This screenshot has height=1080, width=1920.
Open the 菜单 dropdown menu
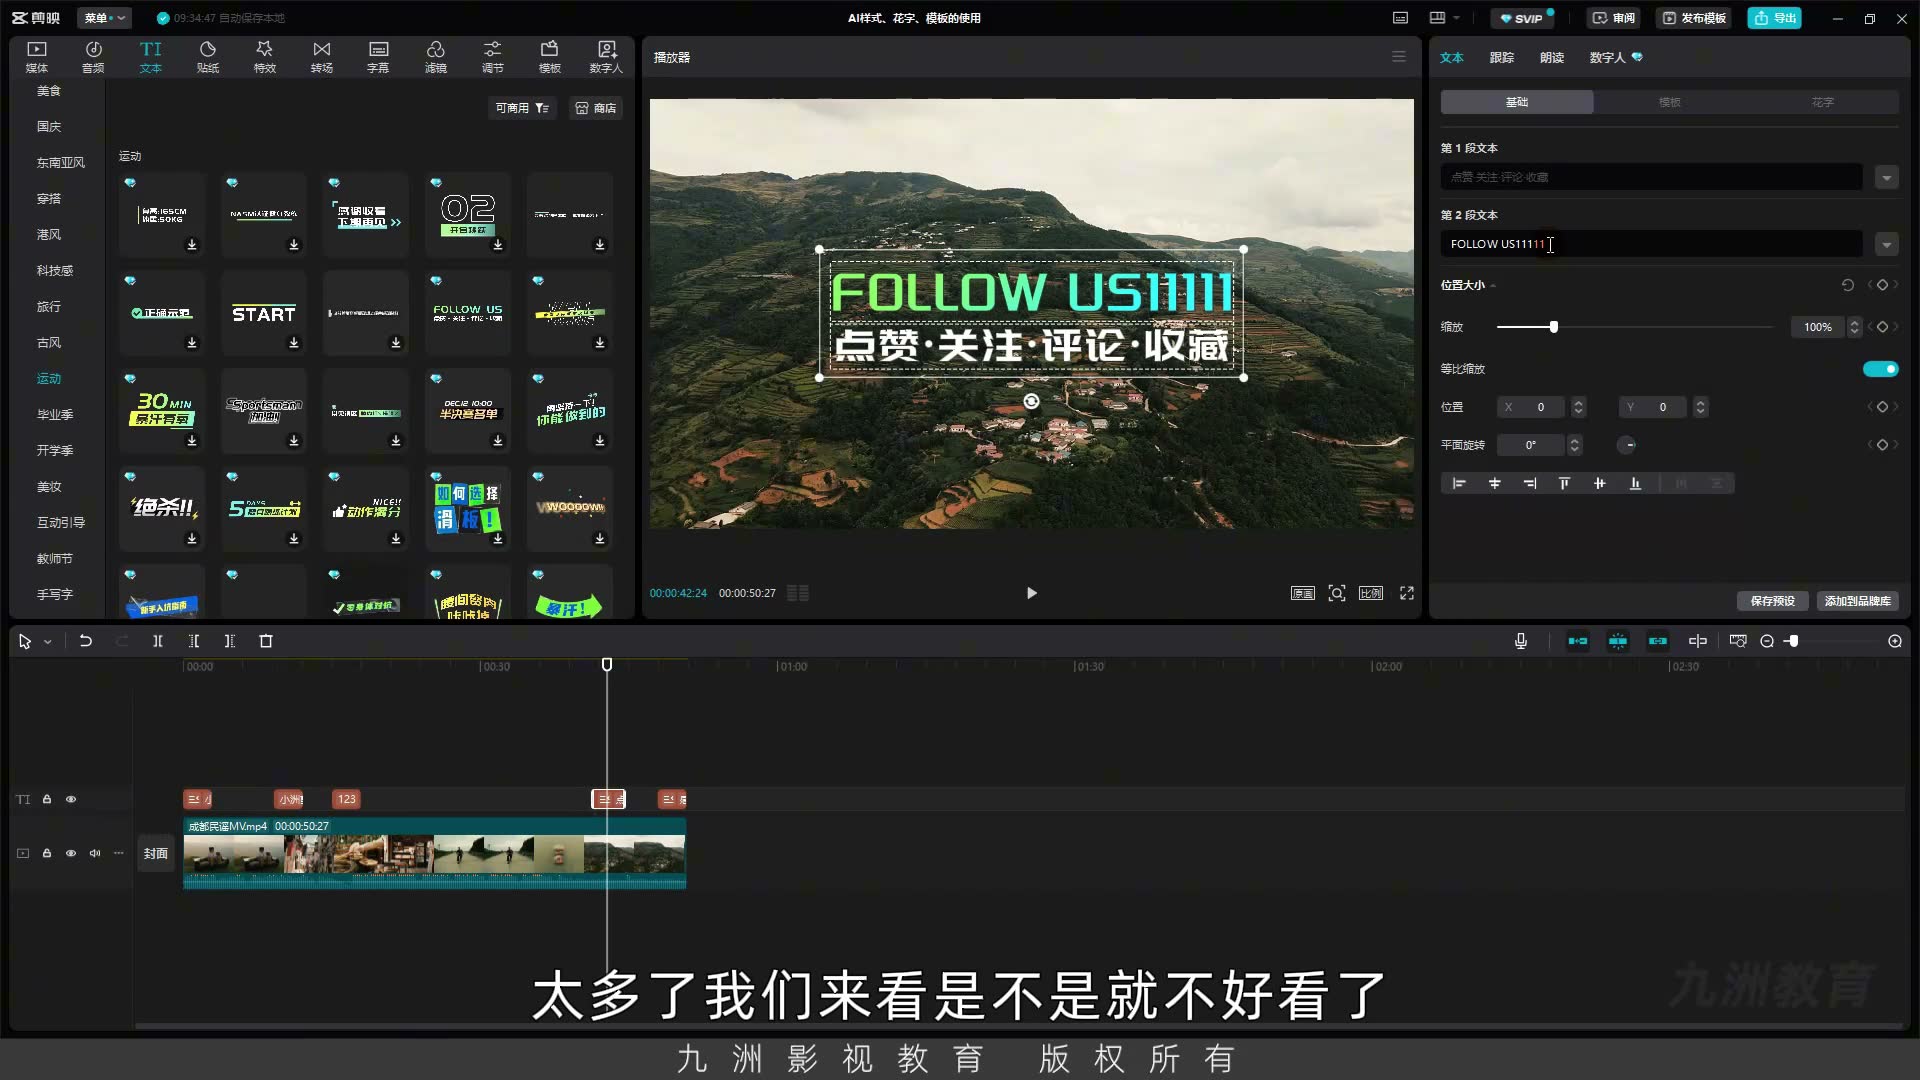tap(104, 18)
